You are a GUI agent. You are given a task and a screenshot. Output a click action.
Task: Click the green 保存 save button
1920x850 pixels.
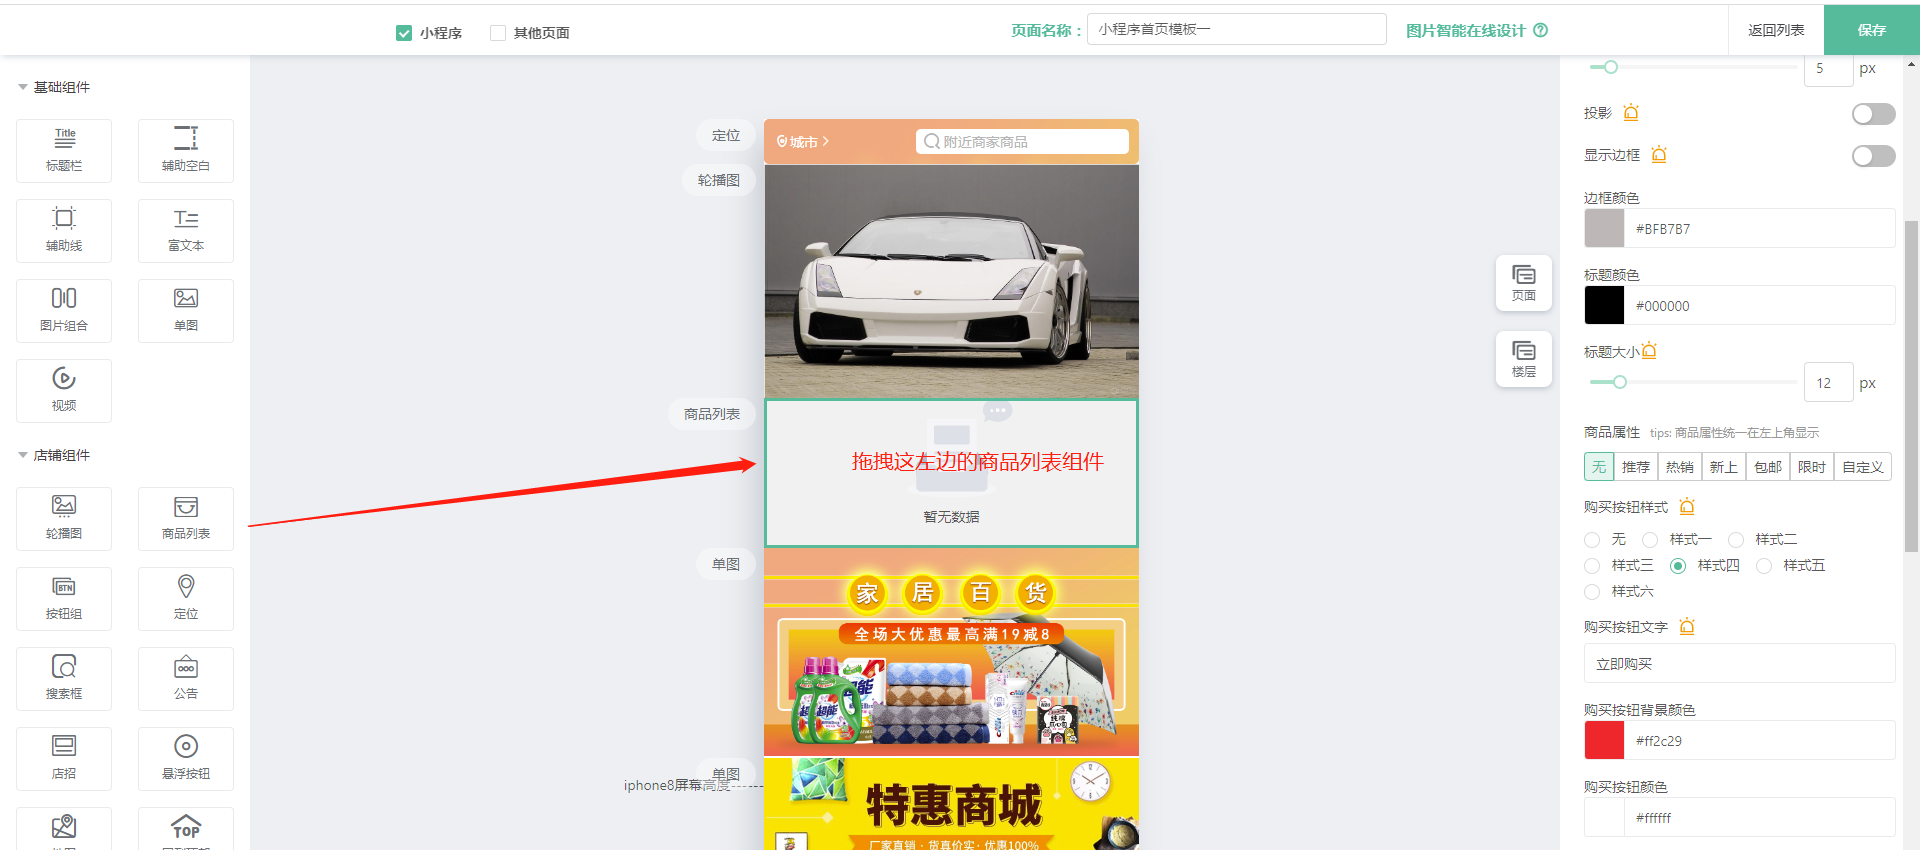pos(1871,30)
